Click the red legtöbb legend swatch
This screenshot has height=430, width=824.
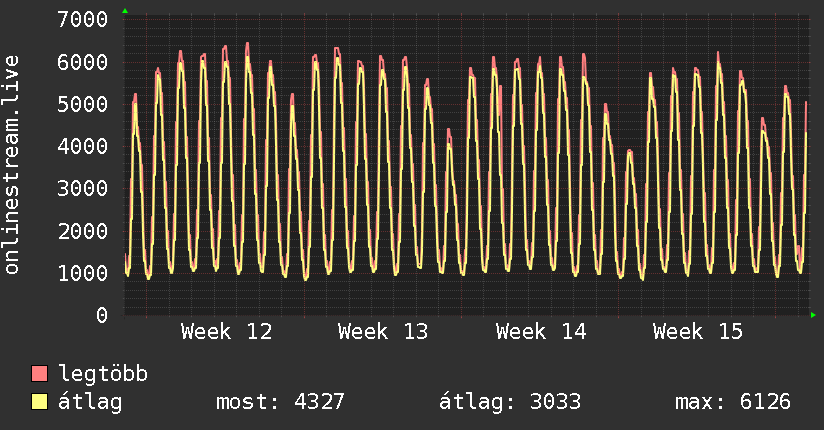[40, 375]
